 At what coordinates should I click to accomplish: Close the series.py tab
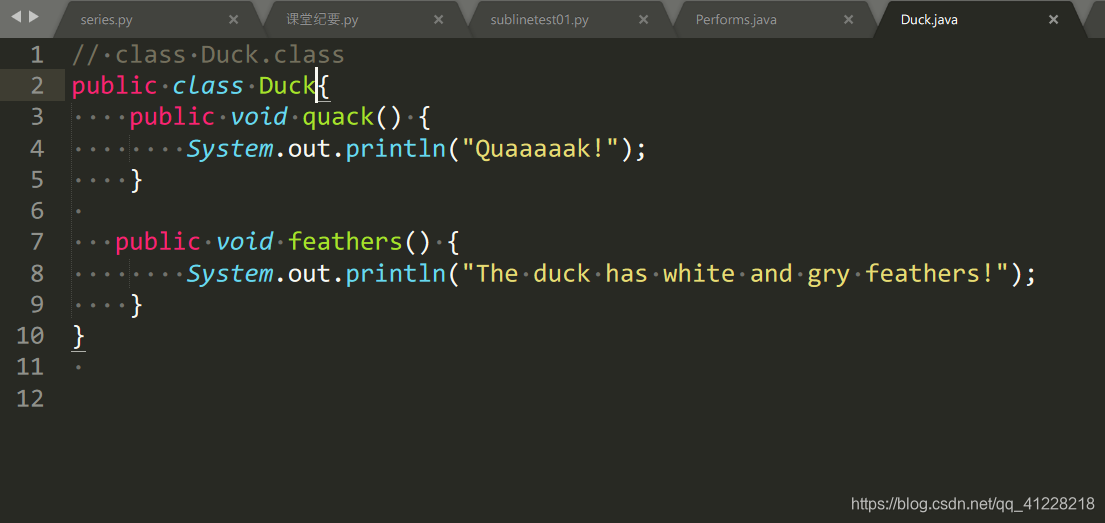coord(234,20)
